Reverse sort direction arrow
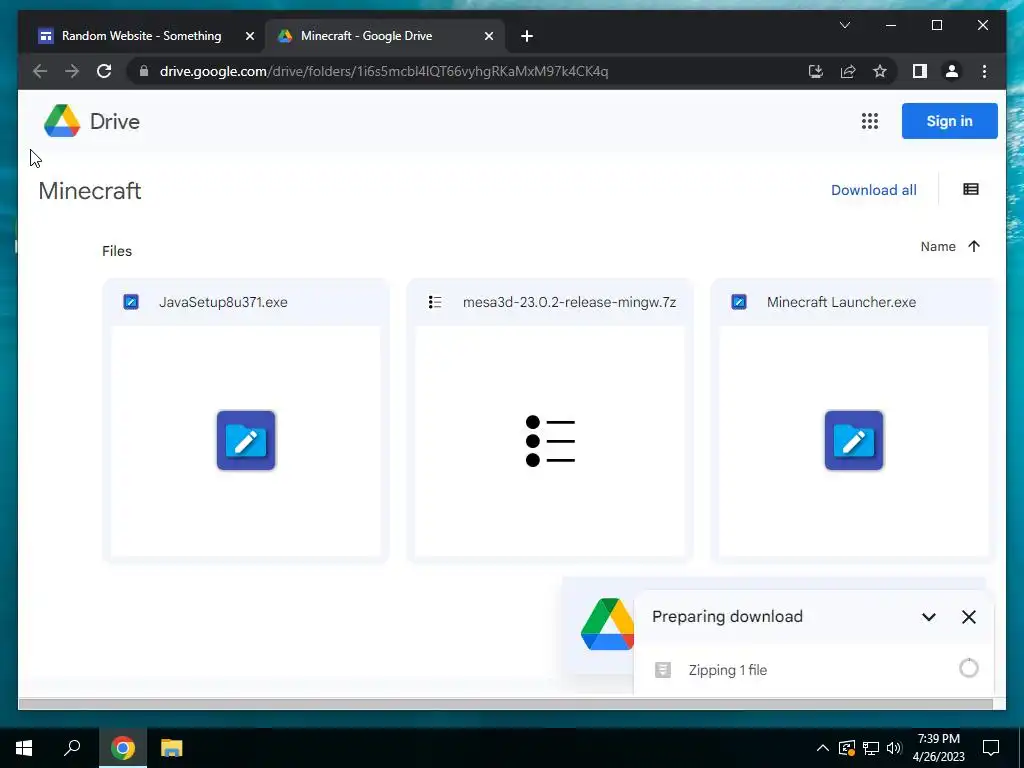The image size is (1024, 768). tap(974, 246)
